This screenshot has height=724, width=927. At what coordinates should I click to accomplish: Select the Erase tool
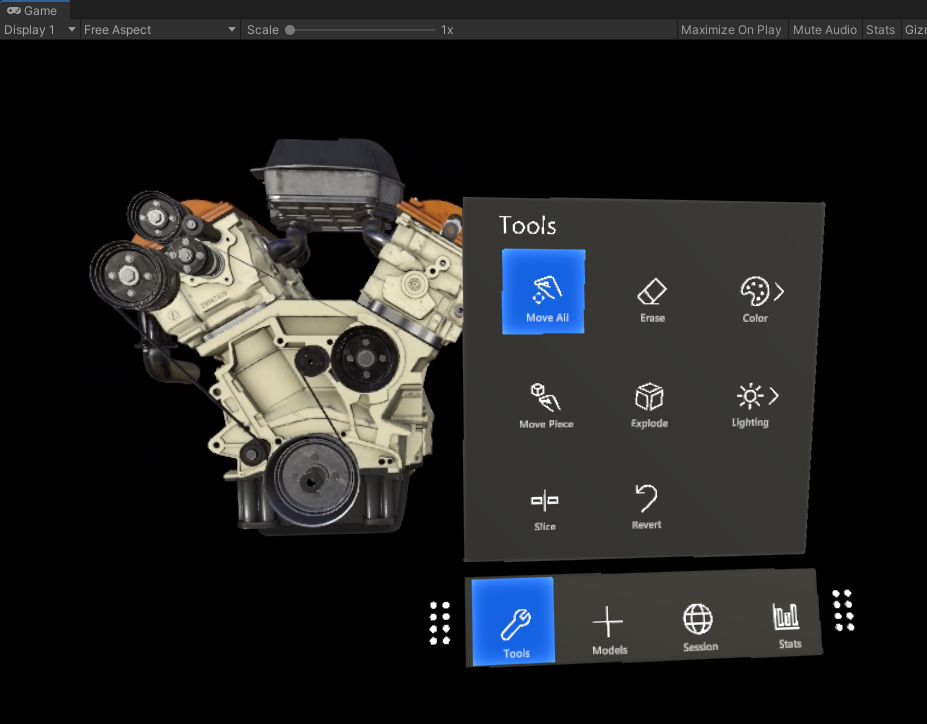click(x=651, y=295)
